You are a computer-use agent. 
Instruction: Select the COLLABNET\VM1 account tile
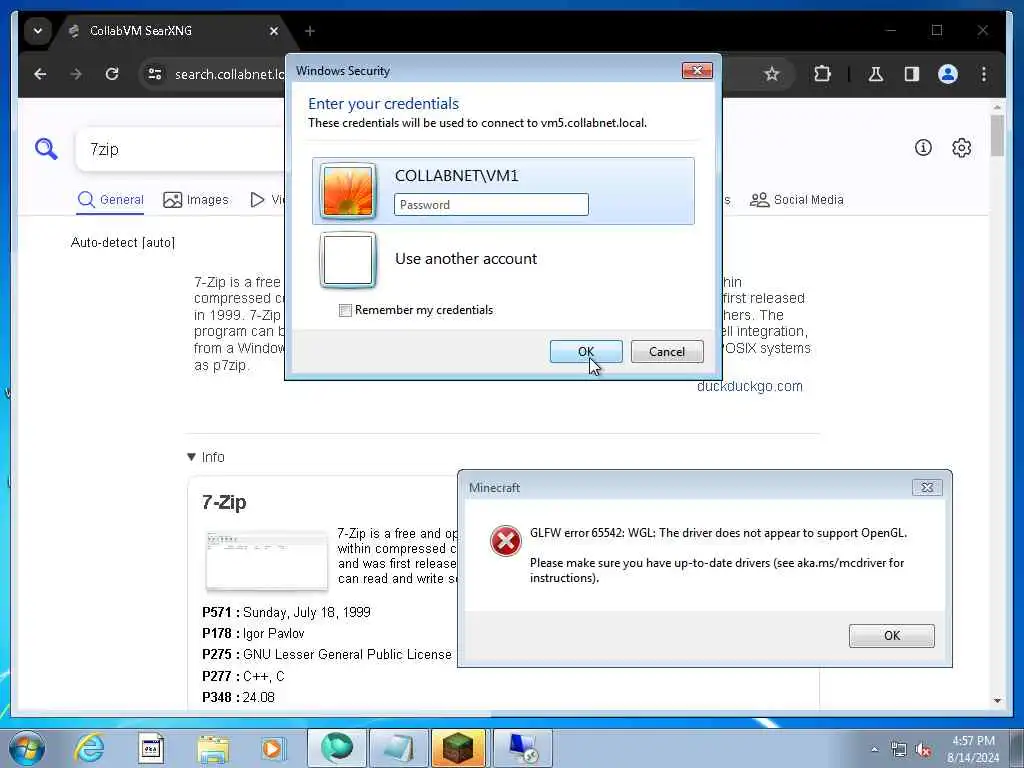[503, 191]
